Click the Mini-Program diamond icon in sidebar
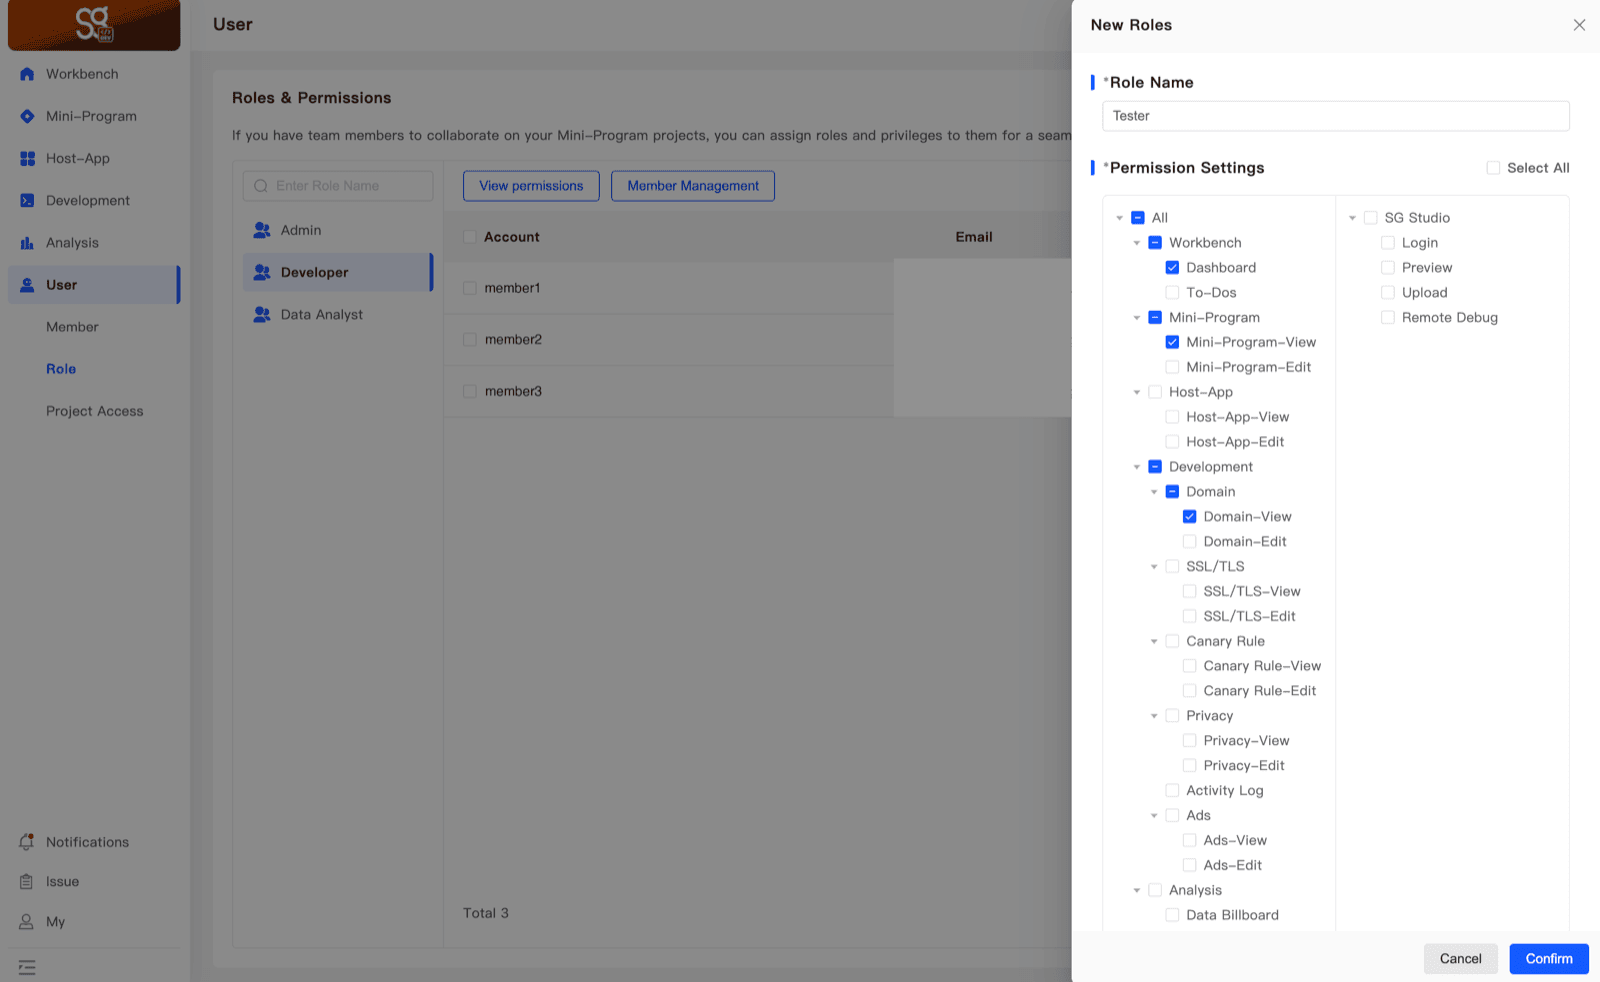The image size is (1600, 982). click(x=27, y=116)
